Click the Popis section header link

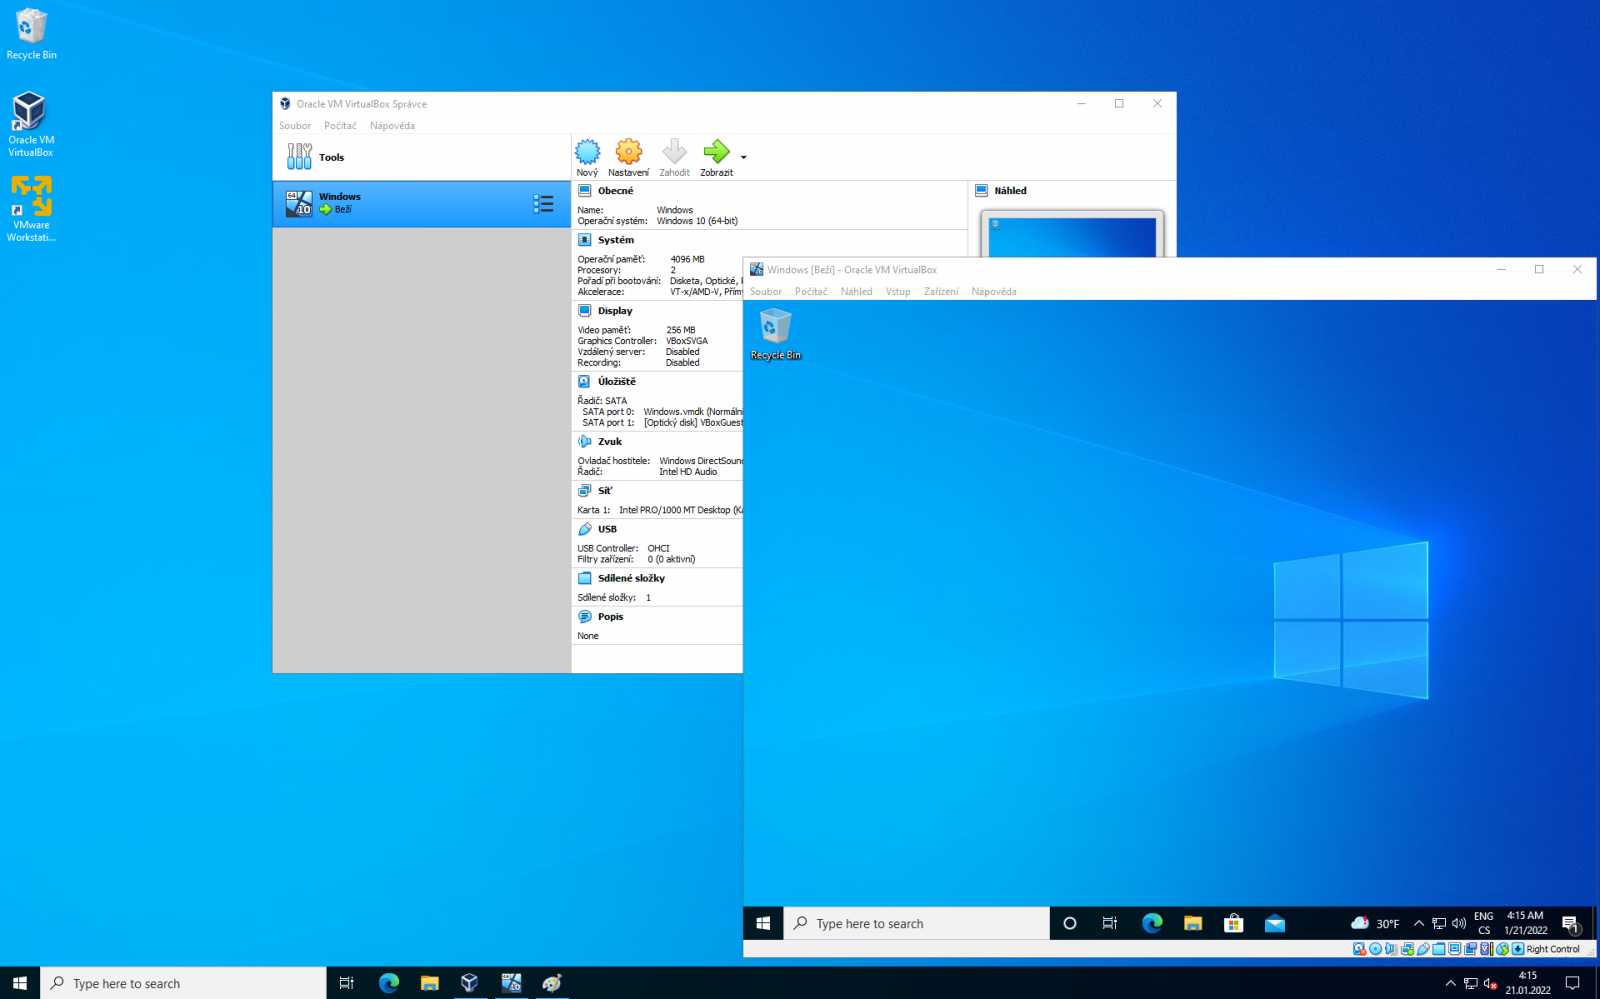pyautogui.click(x=610, y=617)
